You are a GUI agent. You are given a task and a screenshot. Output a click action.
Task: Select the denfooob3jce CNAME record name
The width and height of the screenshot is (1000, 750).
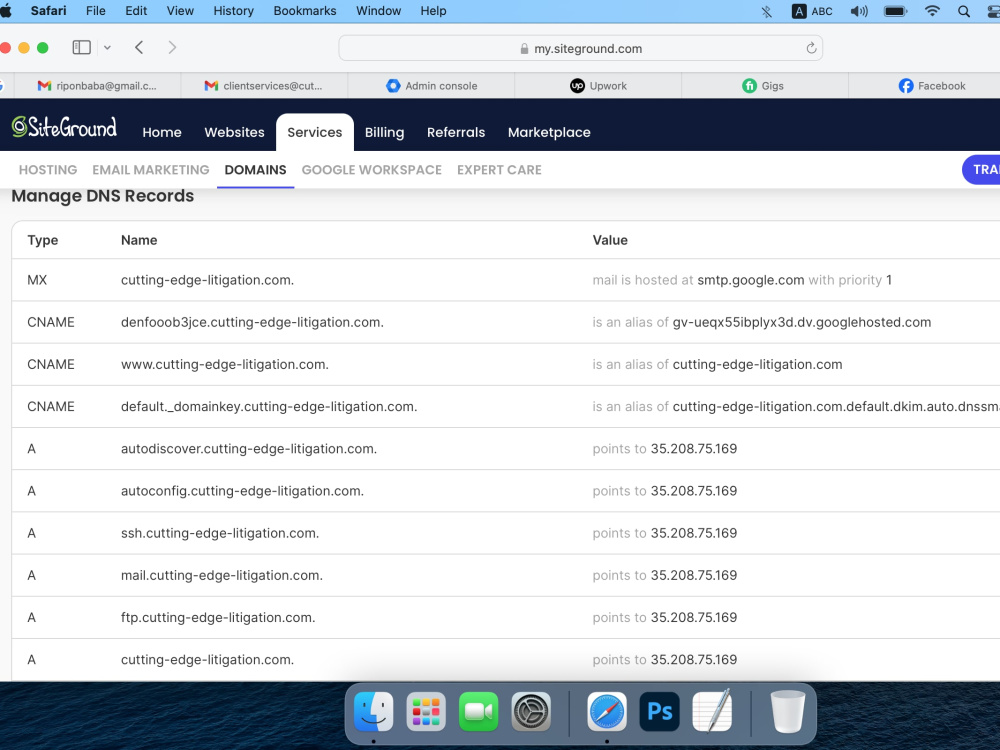(252, 322)
